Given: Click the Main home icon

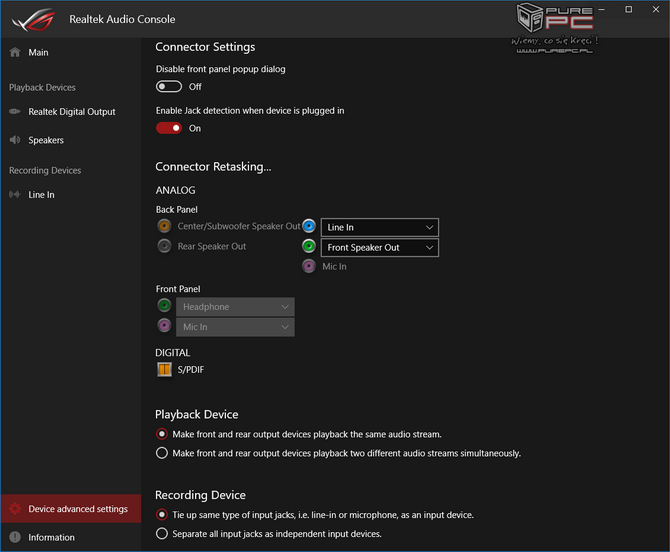Looking at the screenshot, I should 15,52.
